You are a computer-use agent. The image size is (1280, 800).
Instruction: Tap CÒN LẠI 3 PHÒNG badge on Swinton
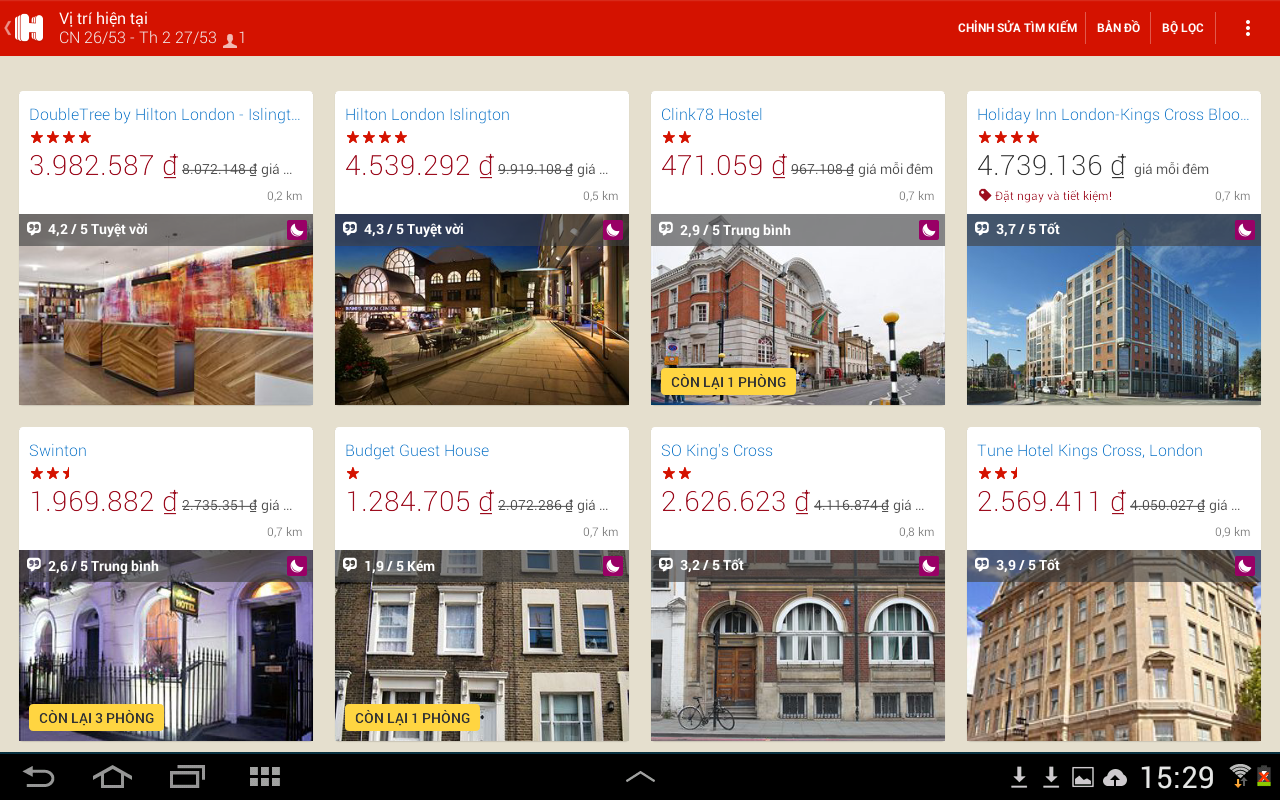(96, 718)
